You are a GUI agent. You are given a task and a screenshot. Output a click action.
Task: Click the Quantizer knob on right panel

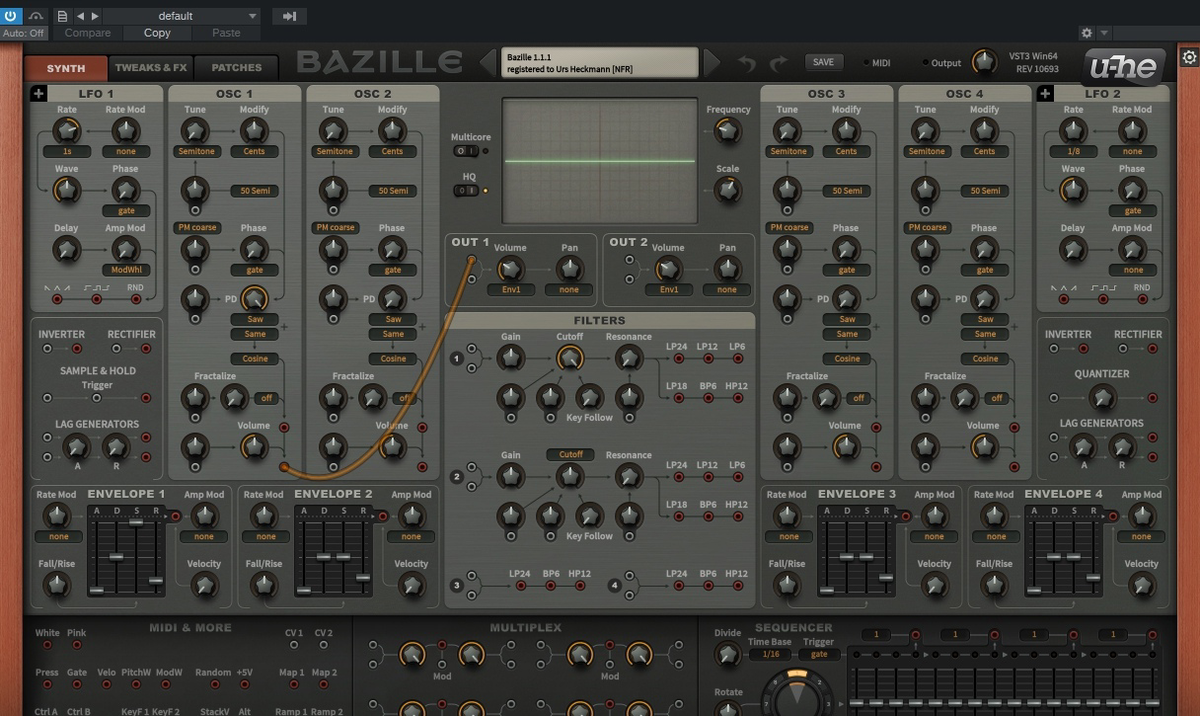point(1101,398)
